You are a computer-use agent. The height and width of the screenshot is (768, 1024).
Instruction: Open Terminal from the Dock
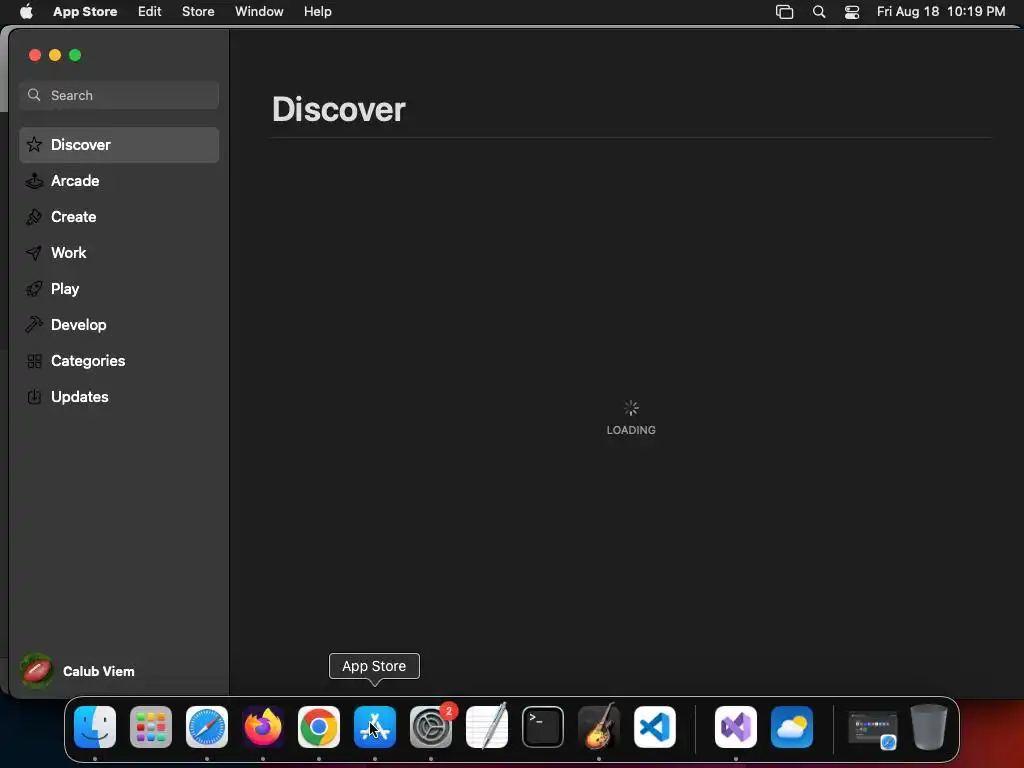pyautogui.click(x=543, y=727)
